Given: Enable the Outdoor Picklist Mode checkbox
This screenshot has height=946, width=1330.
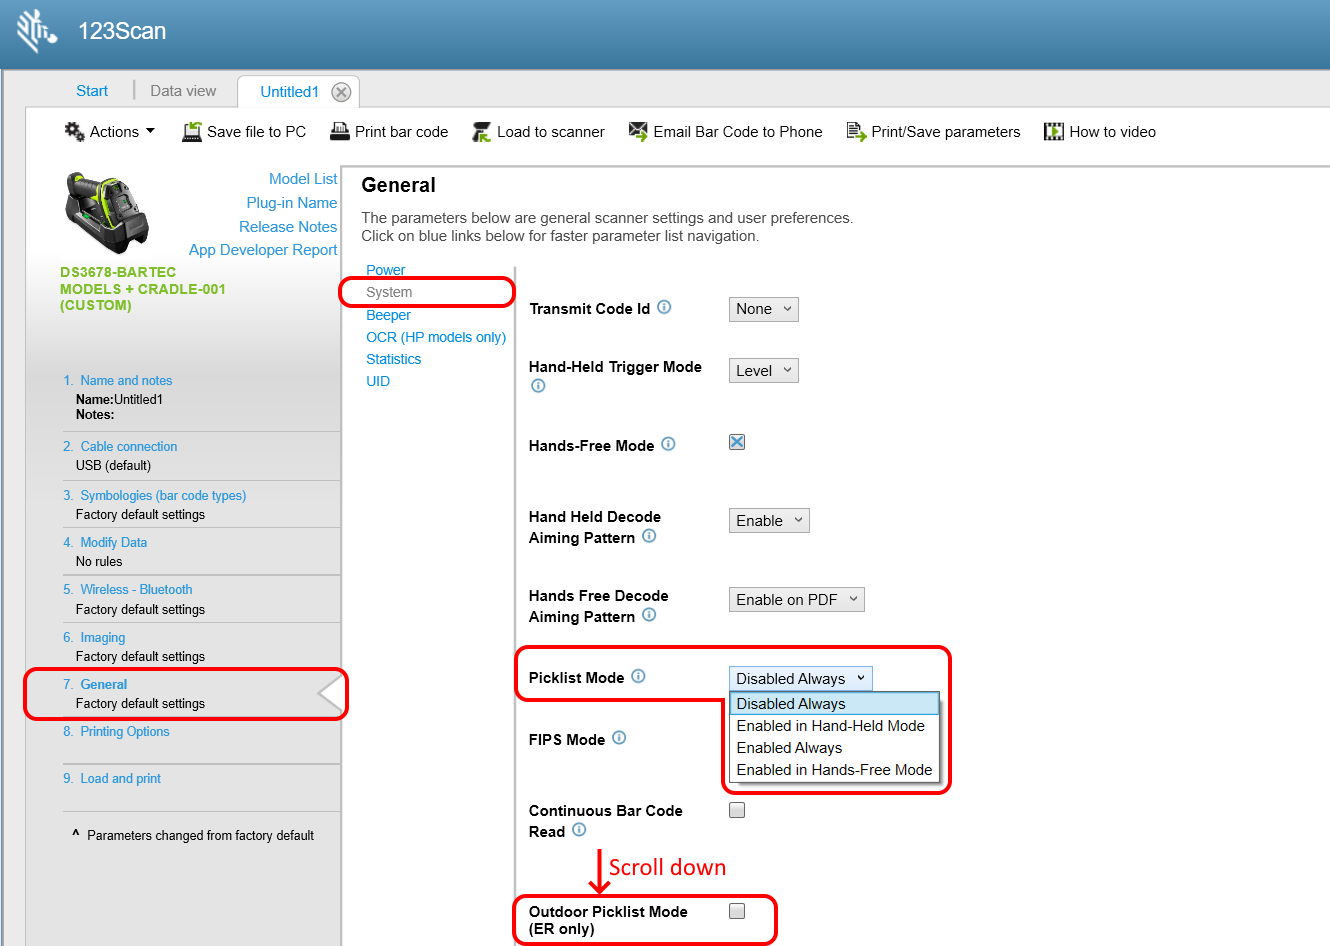Looking at the screenshot, I should (737, 911).
